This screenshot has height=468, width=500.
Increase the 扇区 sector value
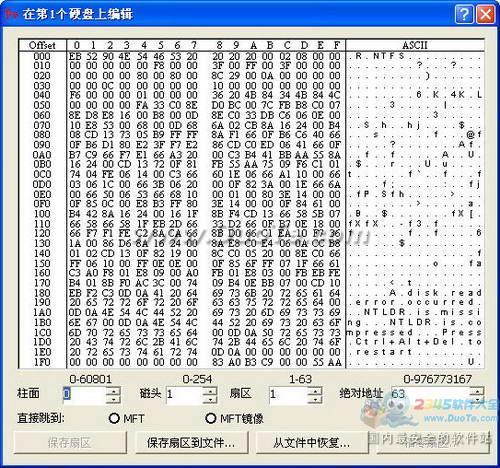click(315, 391)
